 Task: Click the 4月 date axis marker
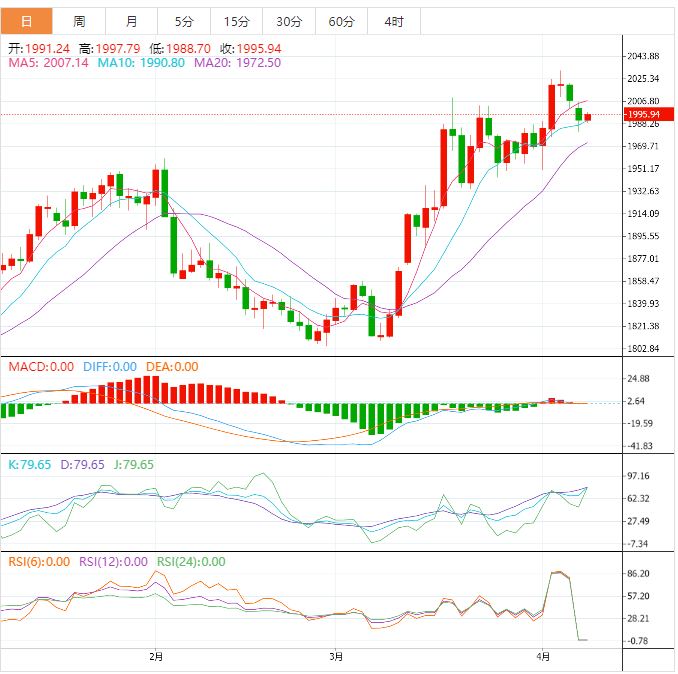tap(543, 657)
